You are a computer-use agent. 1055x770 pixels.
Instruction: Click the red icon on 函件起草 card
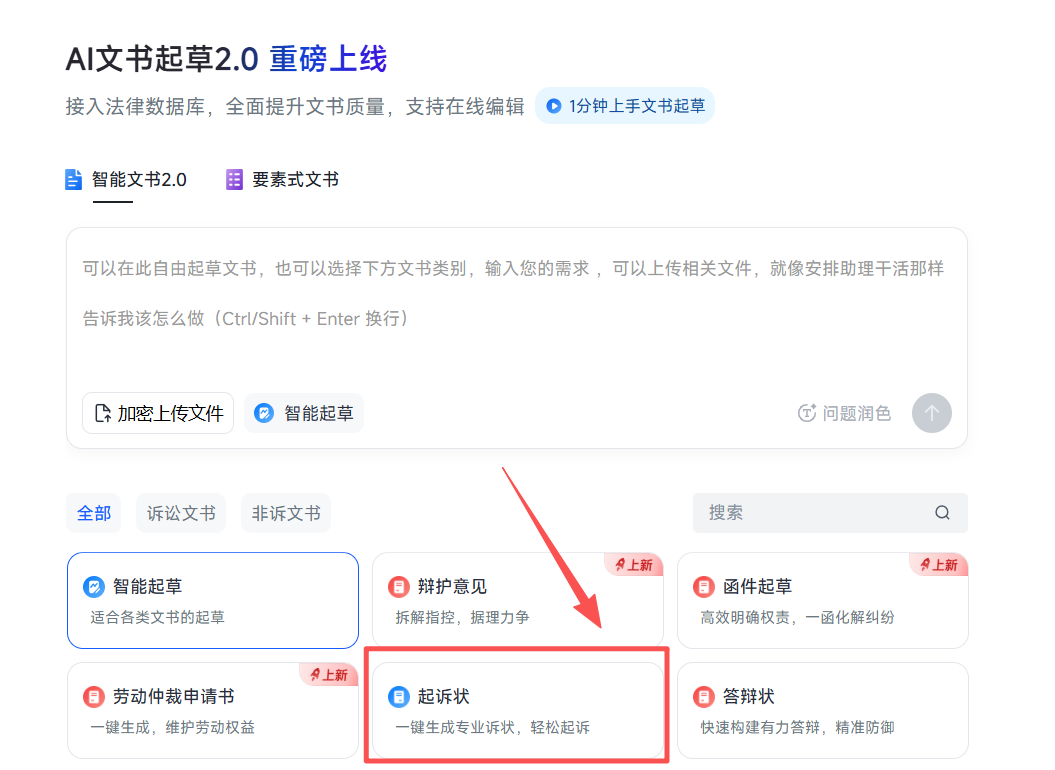(x=704, y=587)
